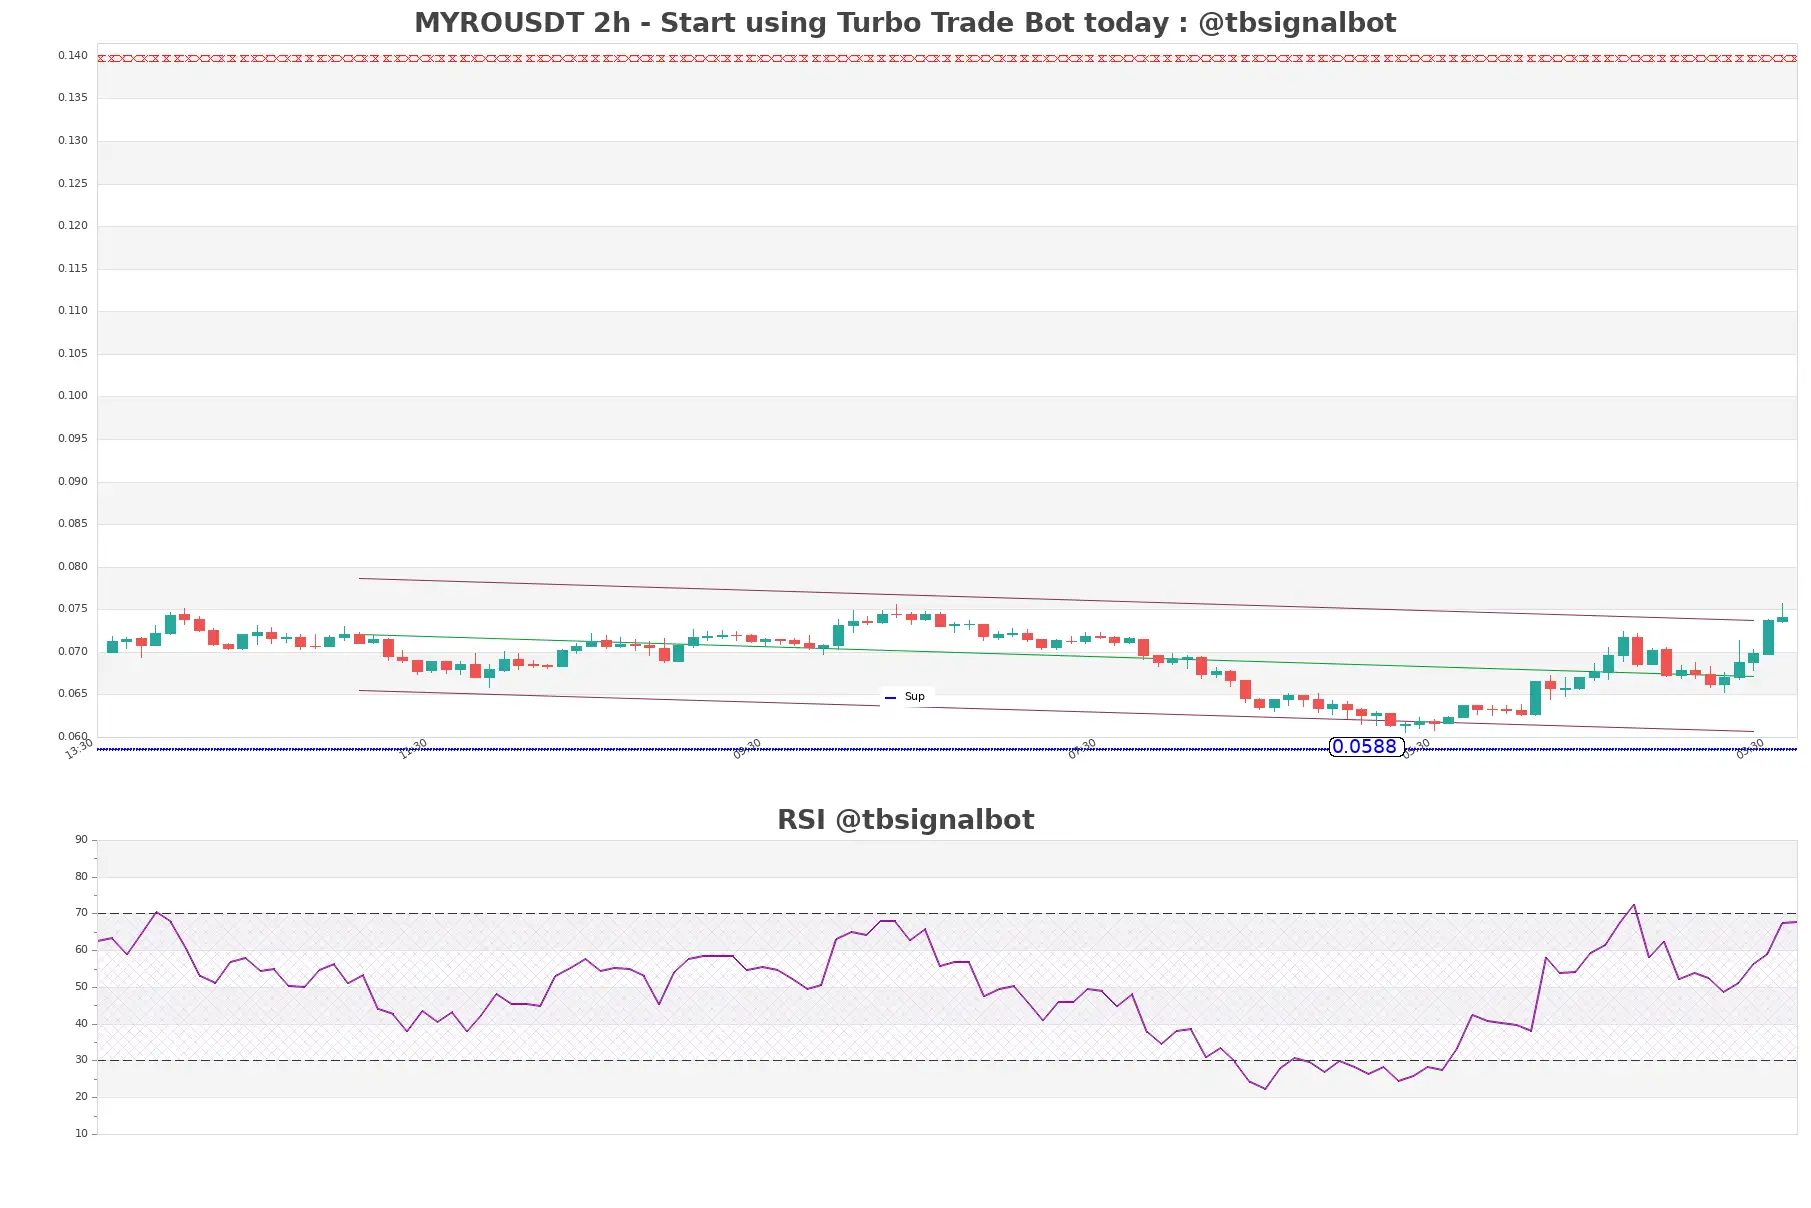Click the RSI @tbsignalbot heading
This screenshot has height=1208, width=1811.
(x=905, y=820)
